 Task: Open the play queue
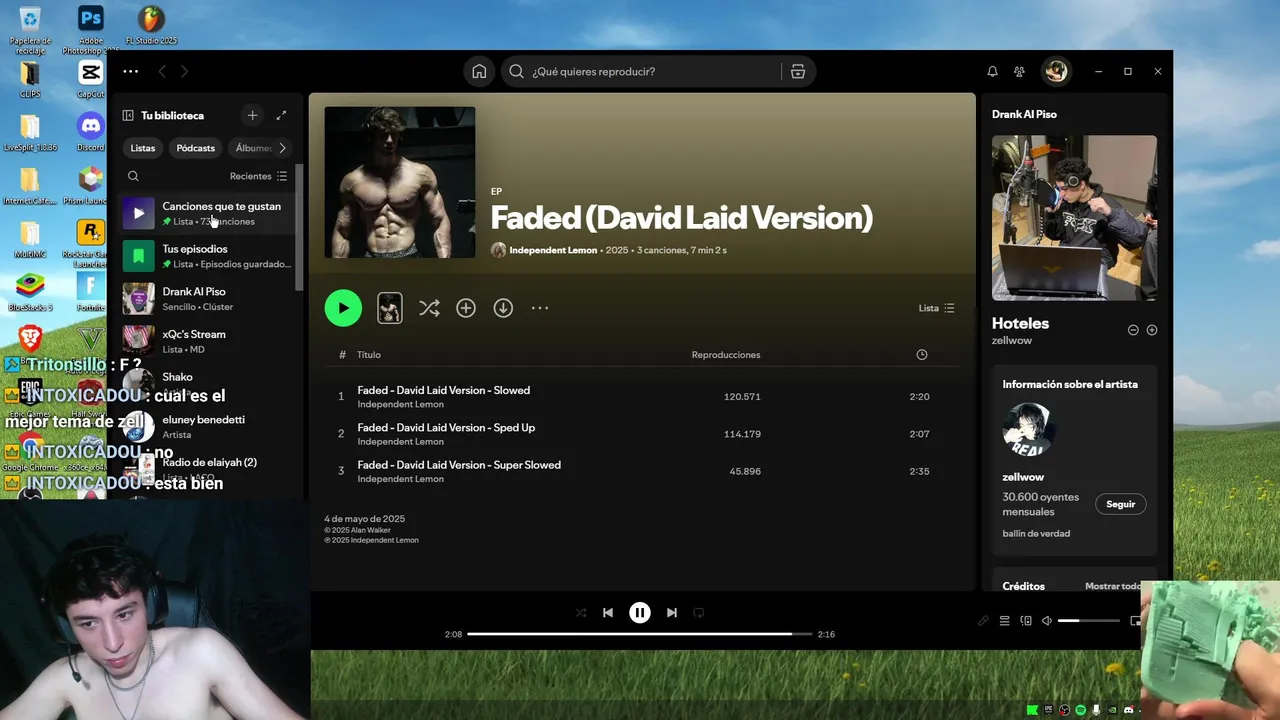pyautogui.click(x=1005, y=621)
